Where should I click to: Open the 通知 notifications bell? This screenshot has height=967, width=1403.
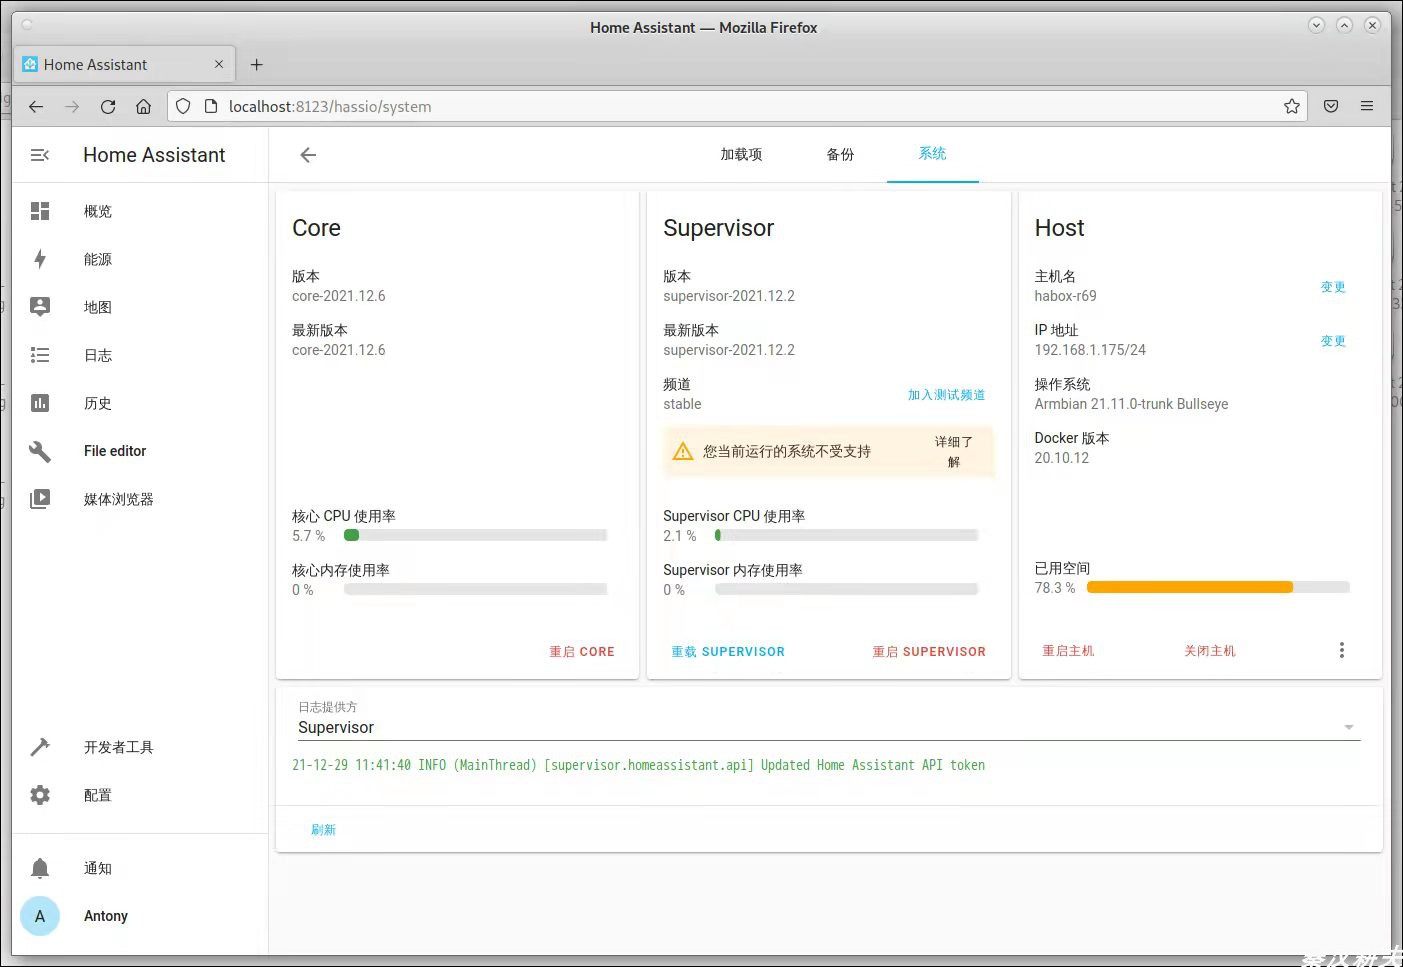40,868
